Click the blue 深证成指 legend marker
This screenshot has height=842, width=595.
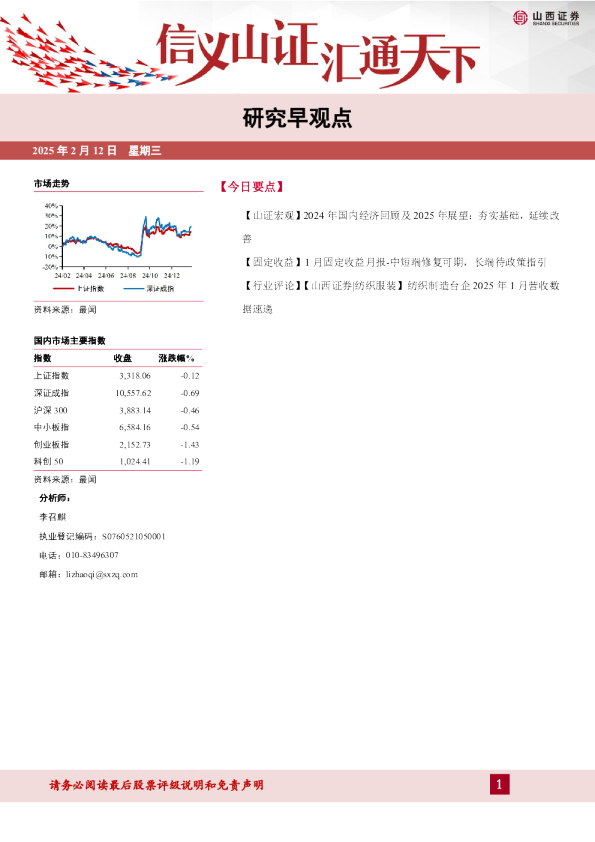tap(134, 289)
